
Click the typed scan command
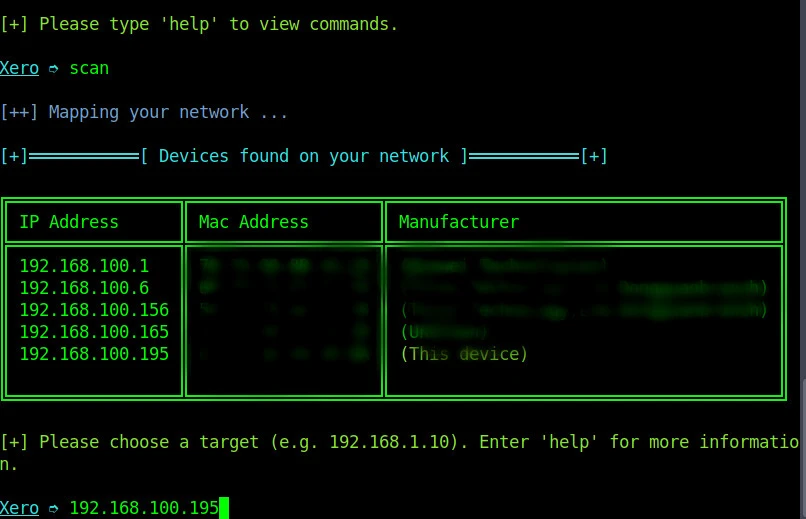89,68
